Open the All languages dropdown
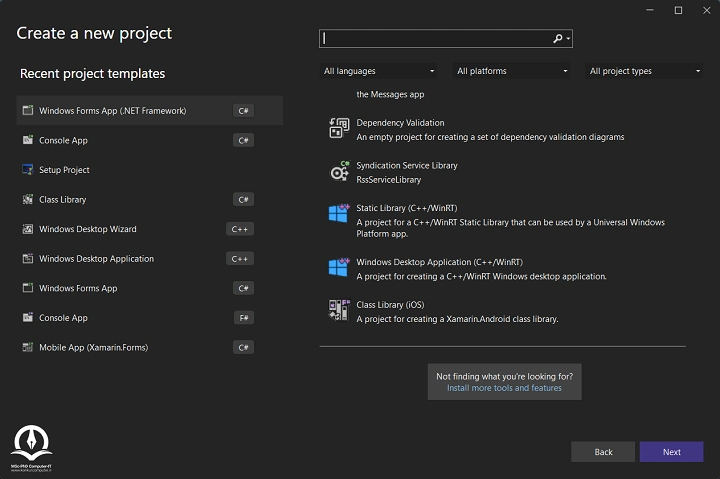 [378, 71]
